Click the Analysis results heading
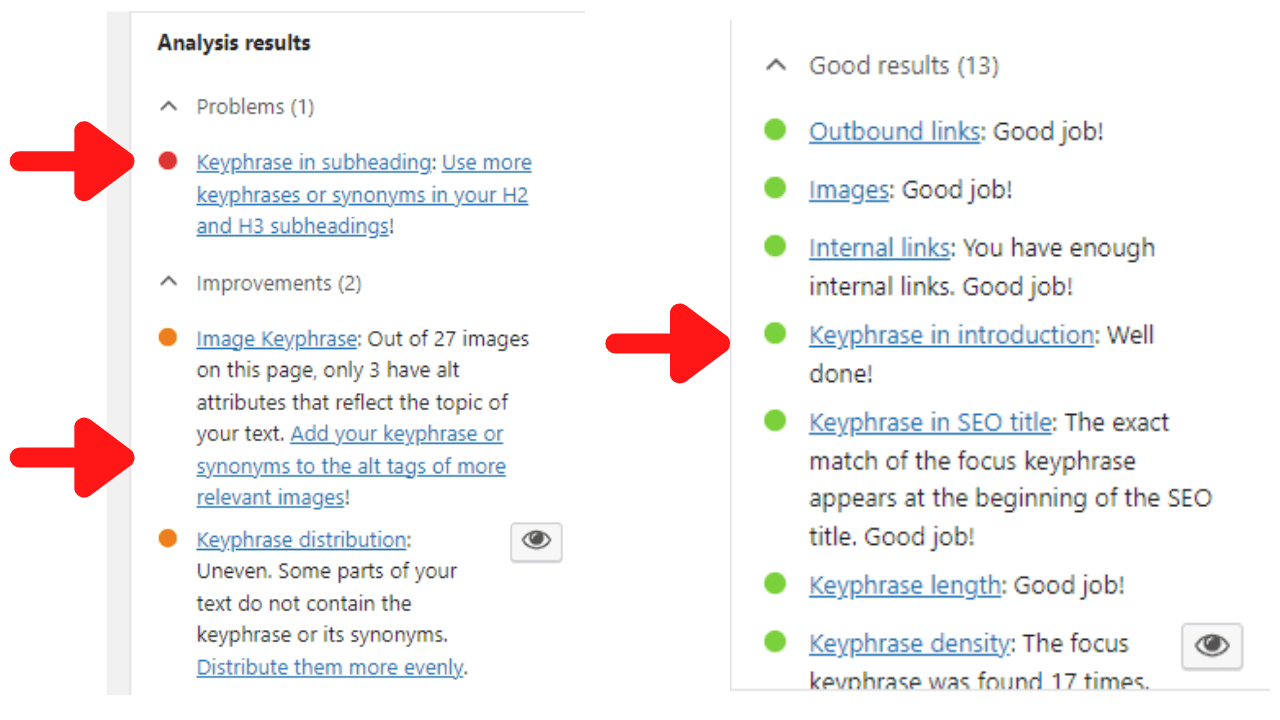This screenshot has width=1280, height=720. (x=234, y=43)
